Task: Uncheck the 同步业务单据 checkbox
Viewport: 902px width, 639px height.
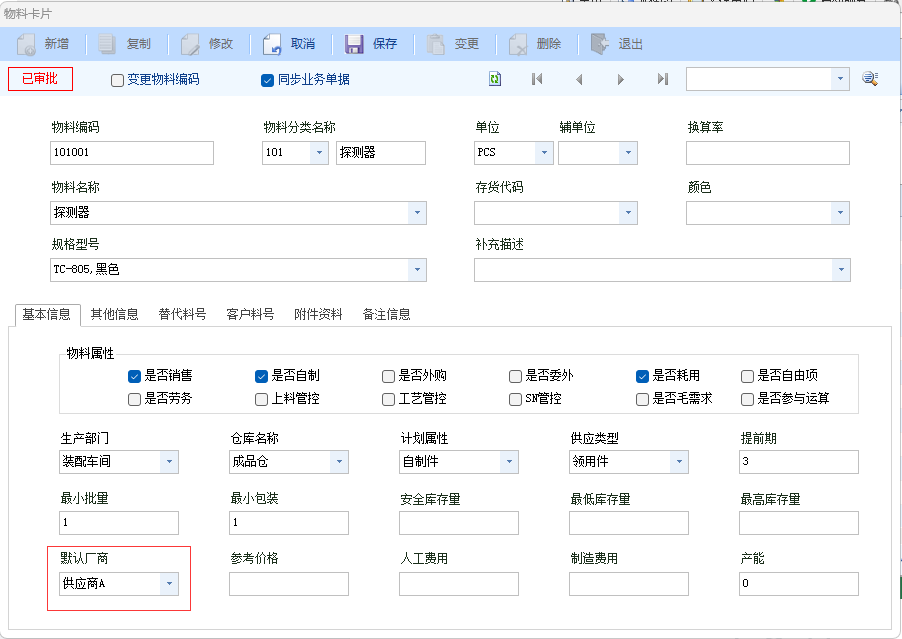Action: 267,80
